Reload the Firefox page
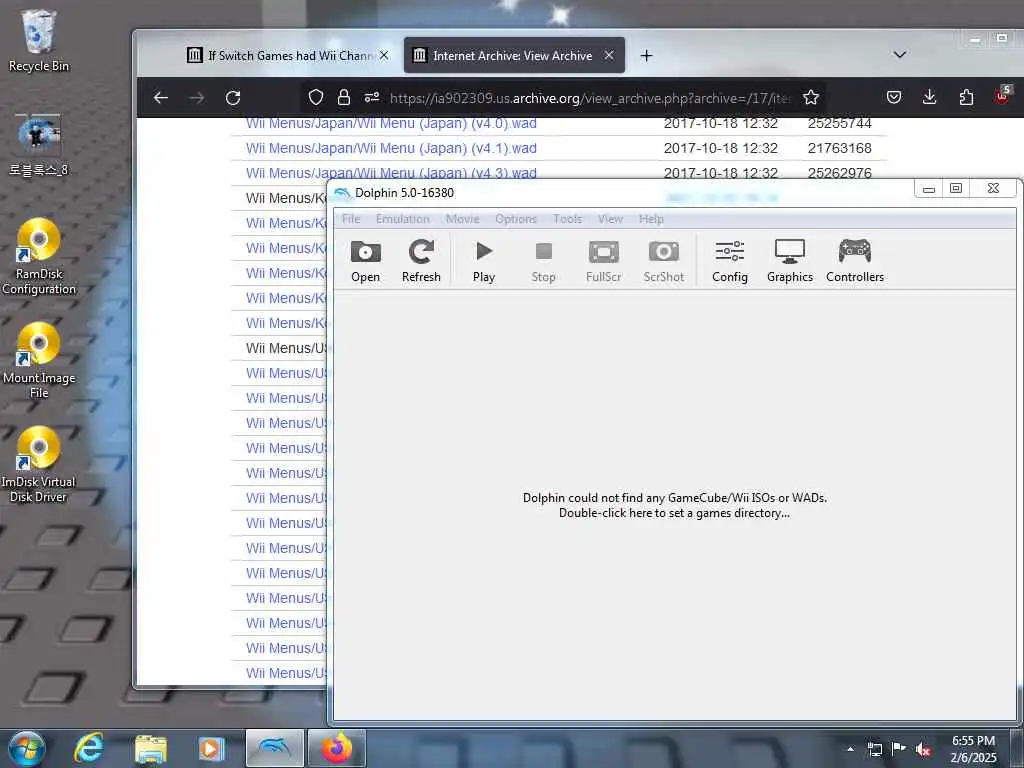The image size is (1024, 768). click(x=233, y=98)
